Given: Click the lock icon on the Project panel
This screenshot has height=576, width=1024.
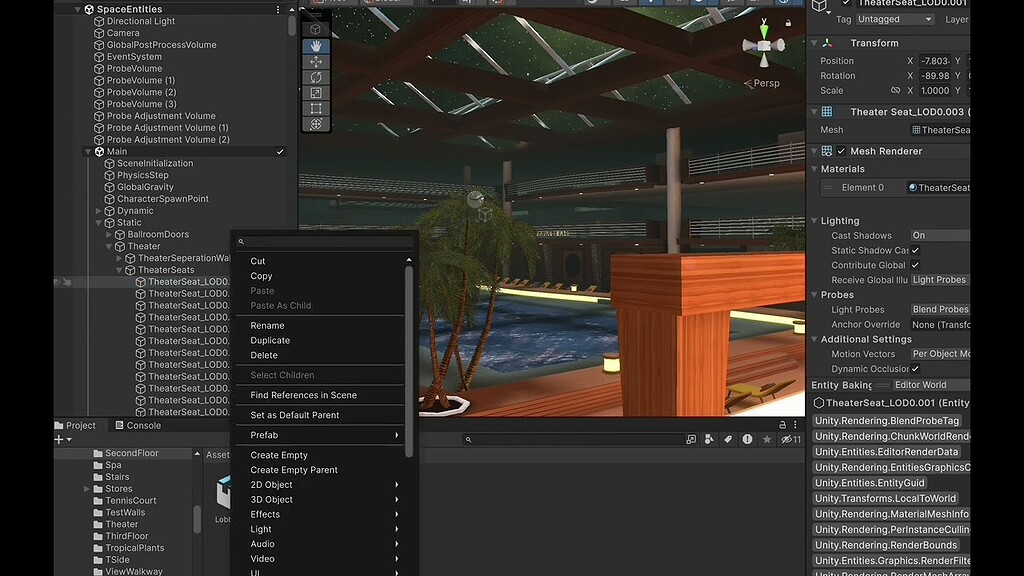Looking at the screenshot, I should tap(784, 424).
